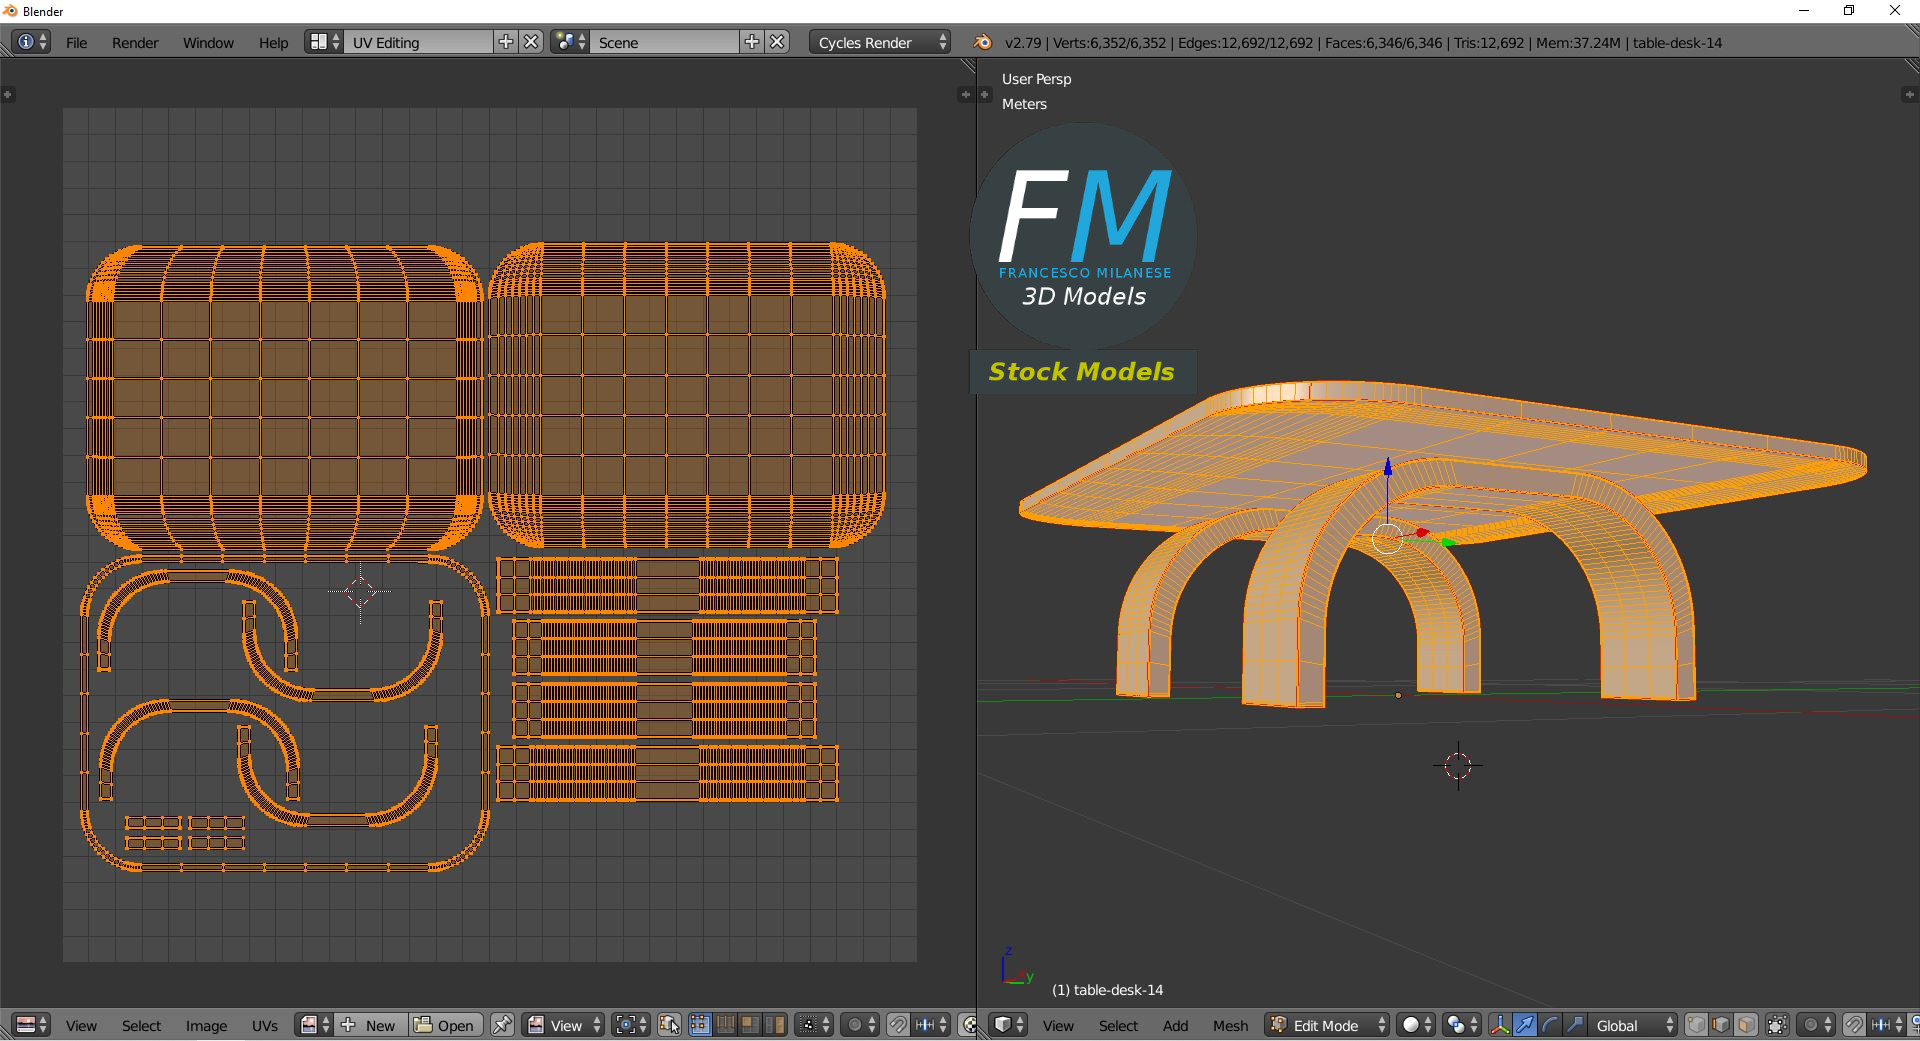Delete the Scene with the X icon

778,42
